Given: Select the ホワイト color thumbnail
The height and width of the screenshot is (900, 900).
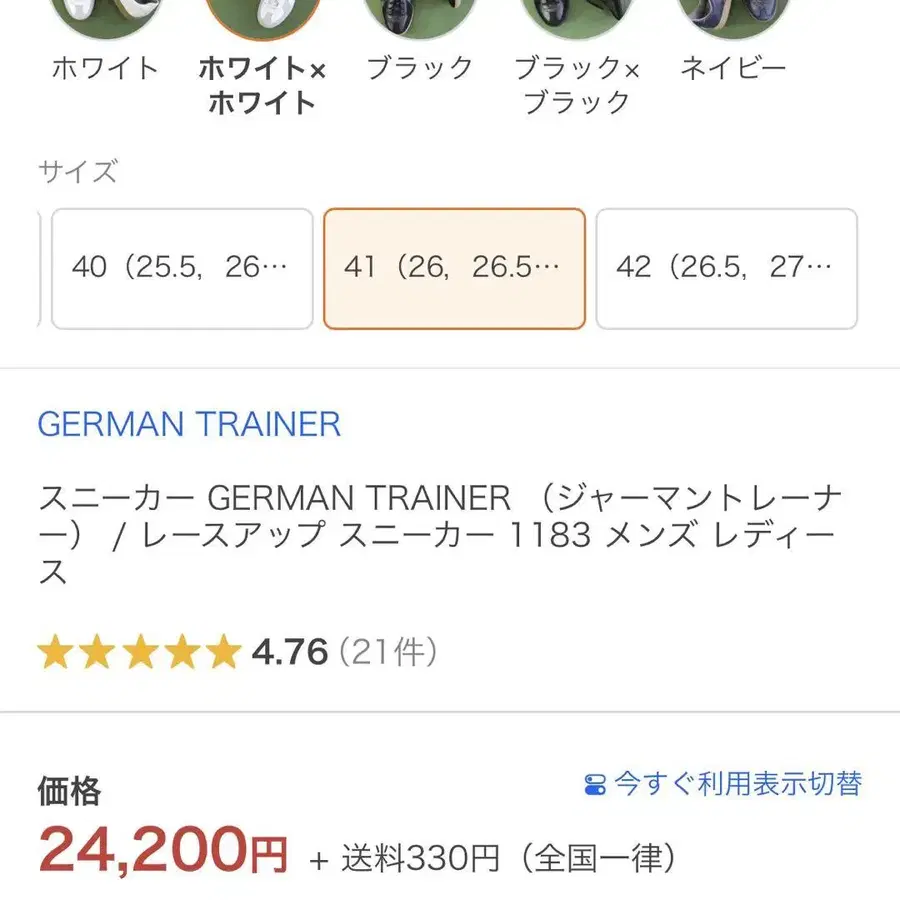Looking at the screenshot, I should click(x=104, y=15).
